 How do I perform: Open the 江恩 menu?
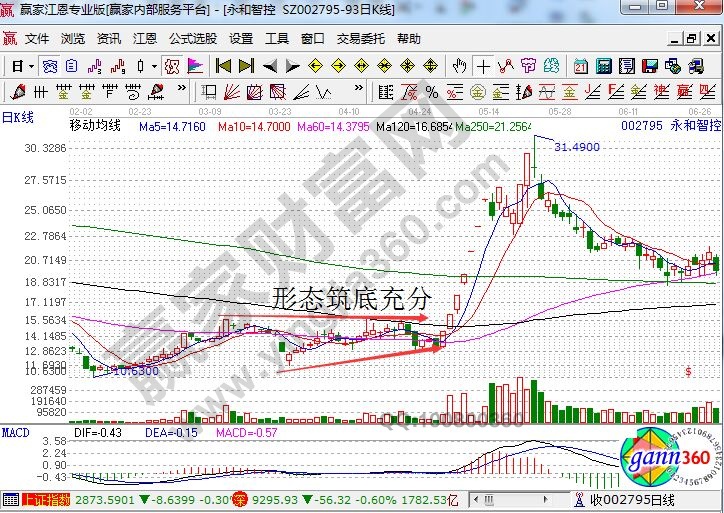[145, 39]
